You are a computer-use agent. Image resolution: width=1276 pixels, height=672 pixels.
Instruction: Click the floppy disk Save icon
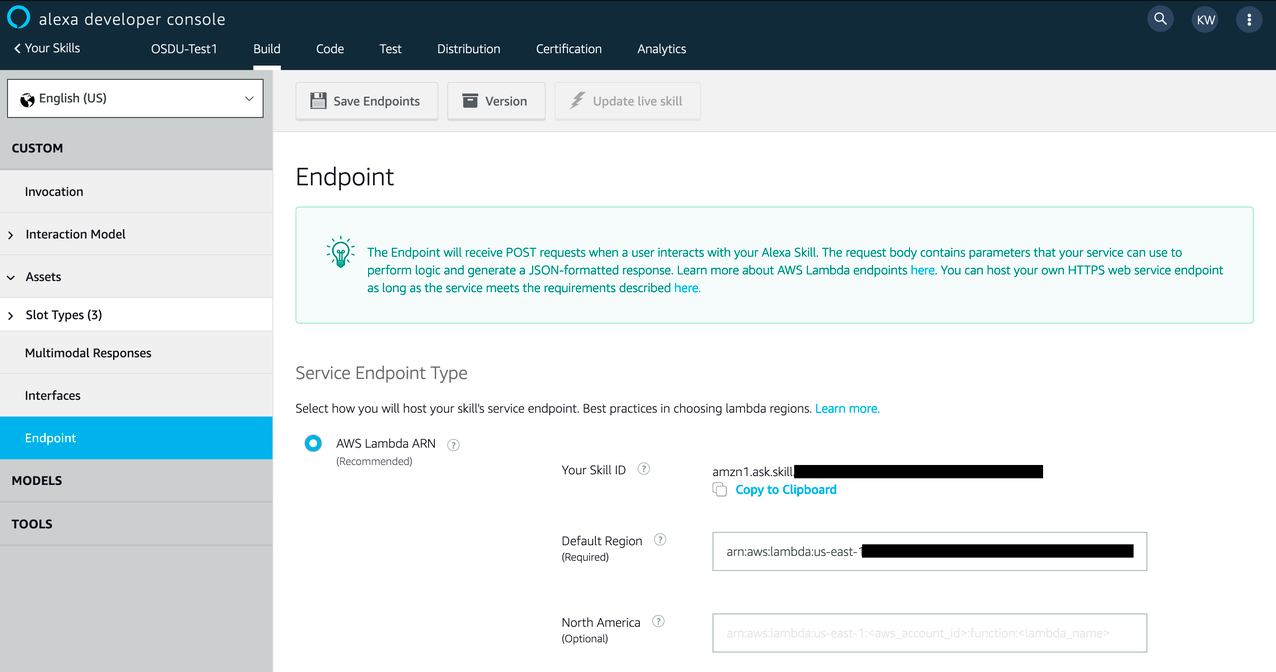point(318,101)
